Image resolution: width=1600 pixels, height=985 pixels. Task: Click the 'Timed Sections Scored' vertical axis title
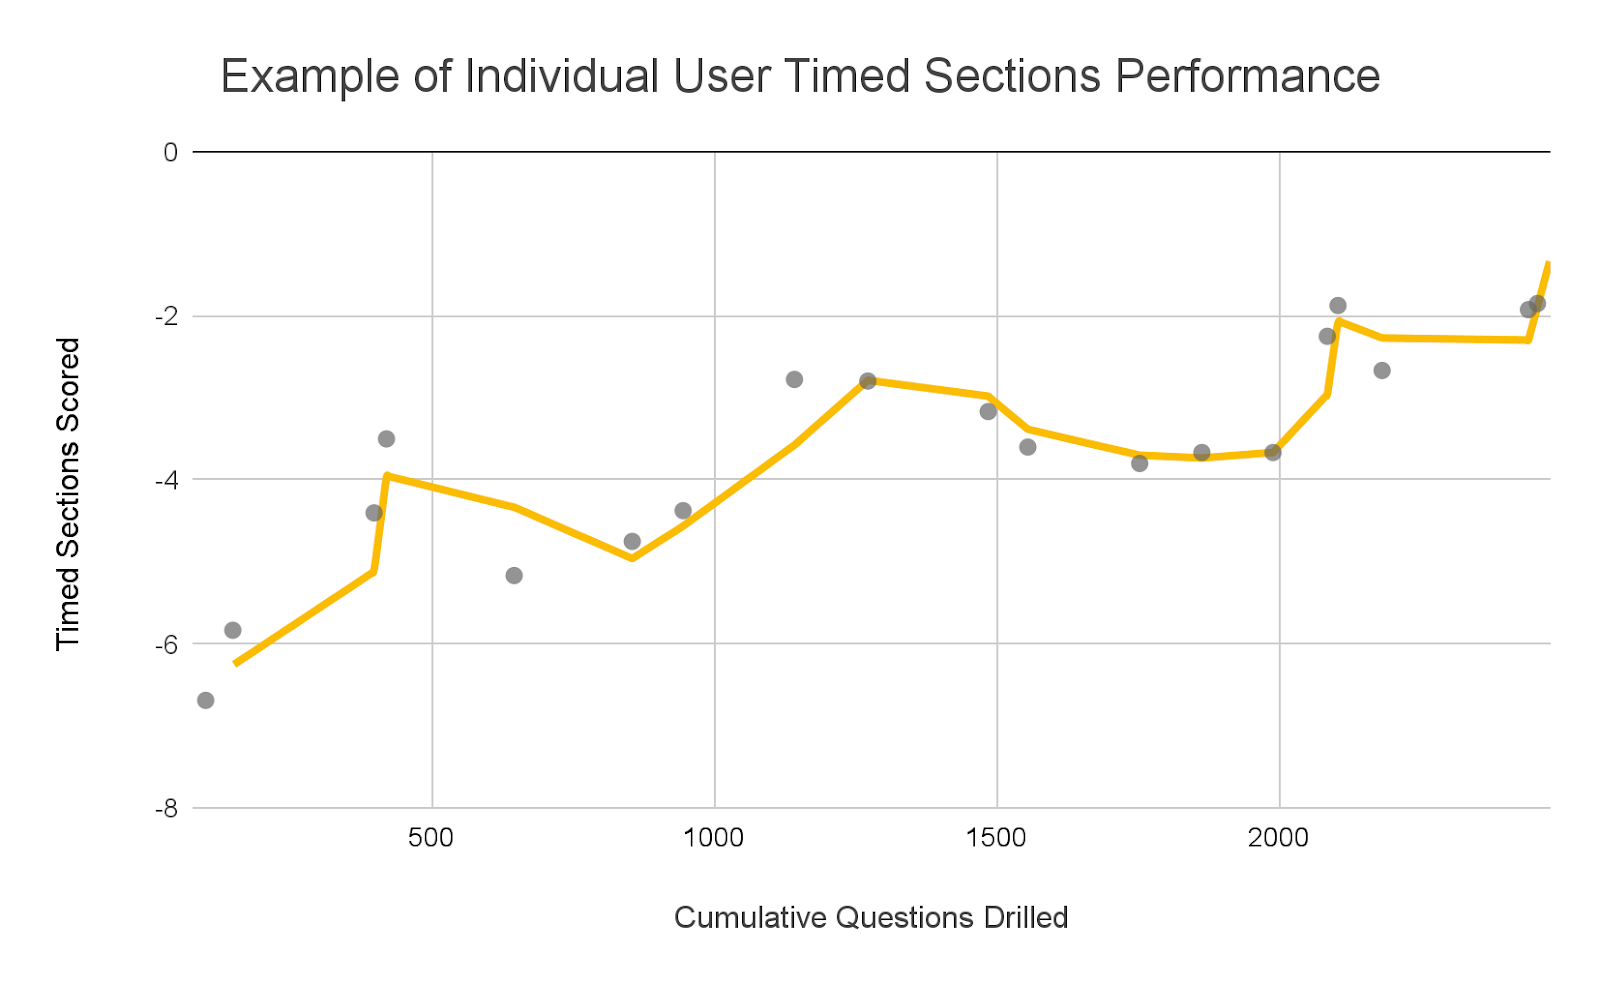(68, 494)
